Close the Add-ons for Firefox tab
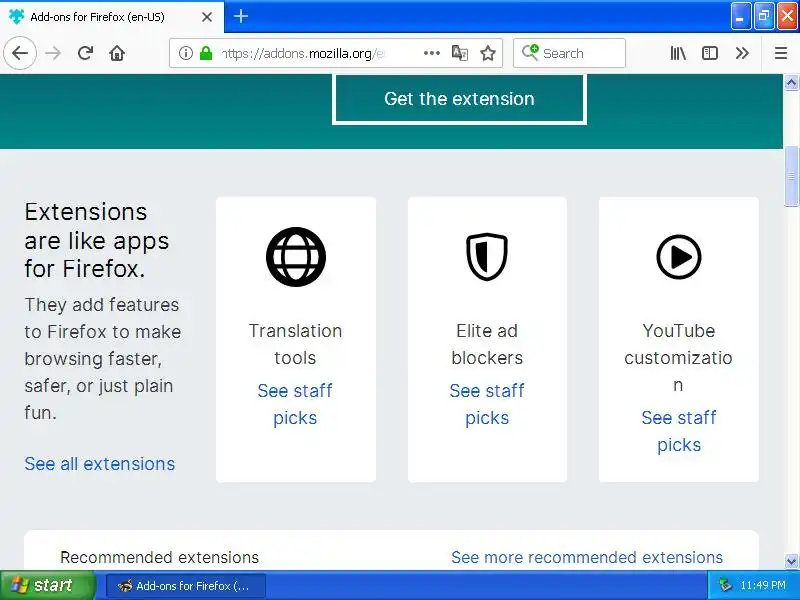This screenshot has width=800, height=600. [207, 17]
